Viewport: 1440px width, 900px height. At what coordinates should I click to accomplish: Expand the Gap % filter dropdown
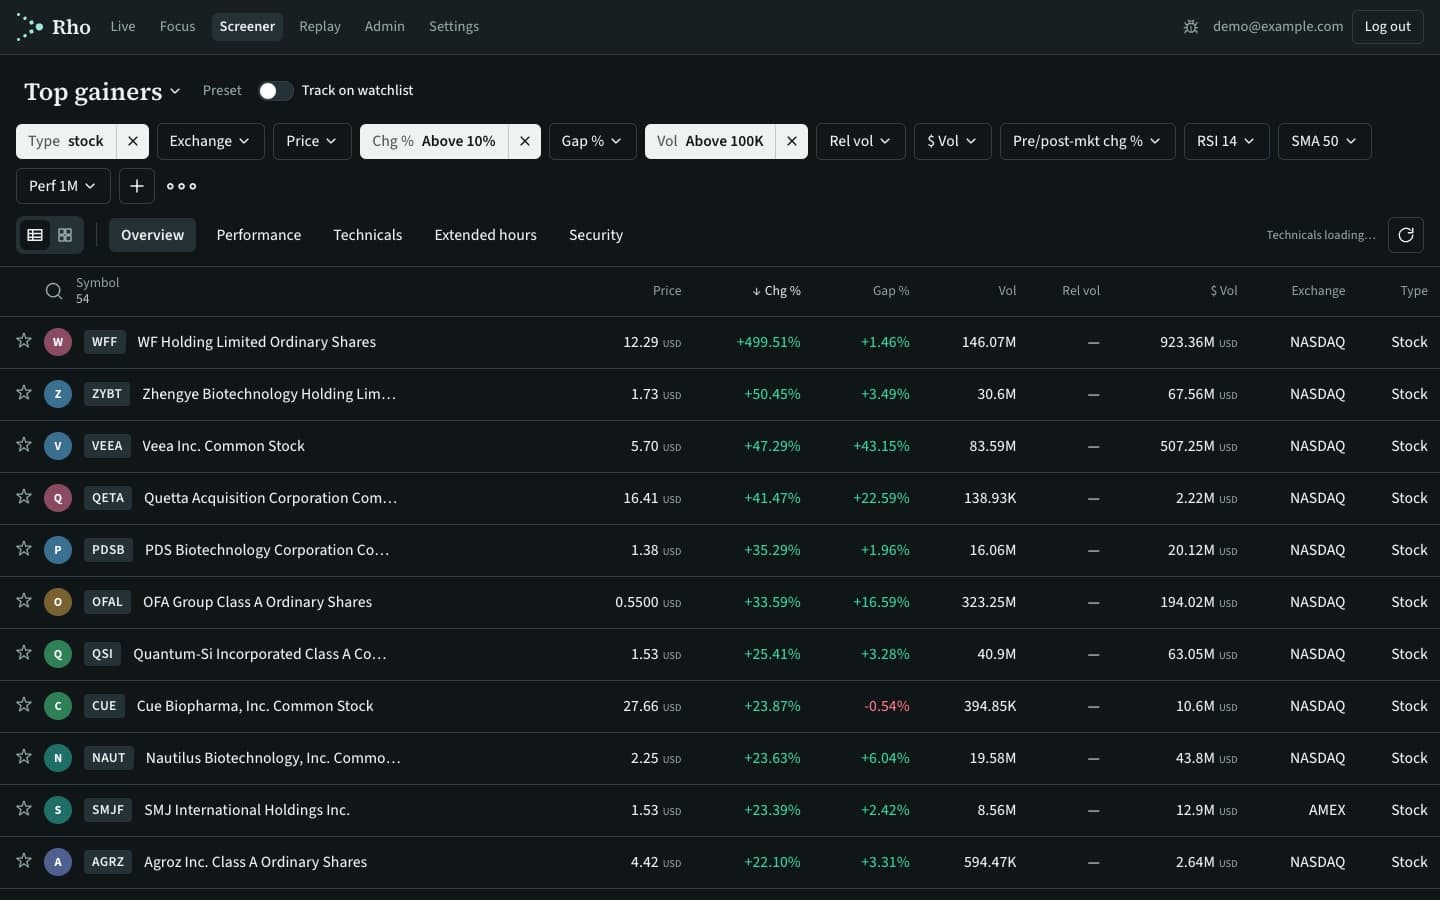pyautogui.click(x=592, y=141)
